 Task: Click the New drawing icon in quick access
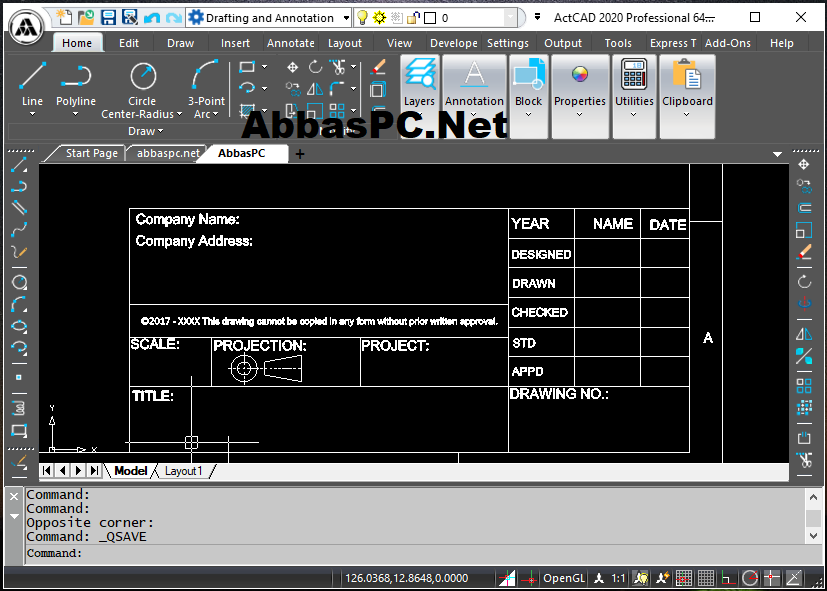pyautogui.click(x=64, y=17)
